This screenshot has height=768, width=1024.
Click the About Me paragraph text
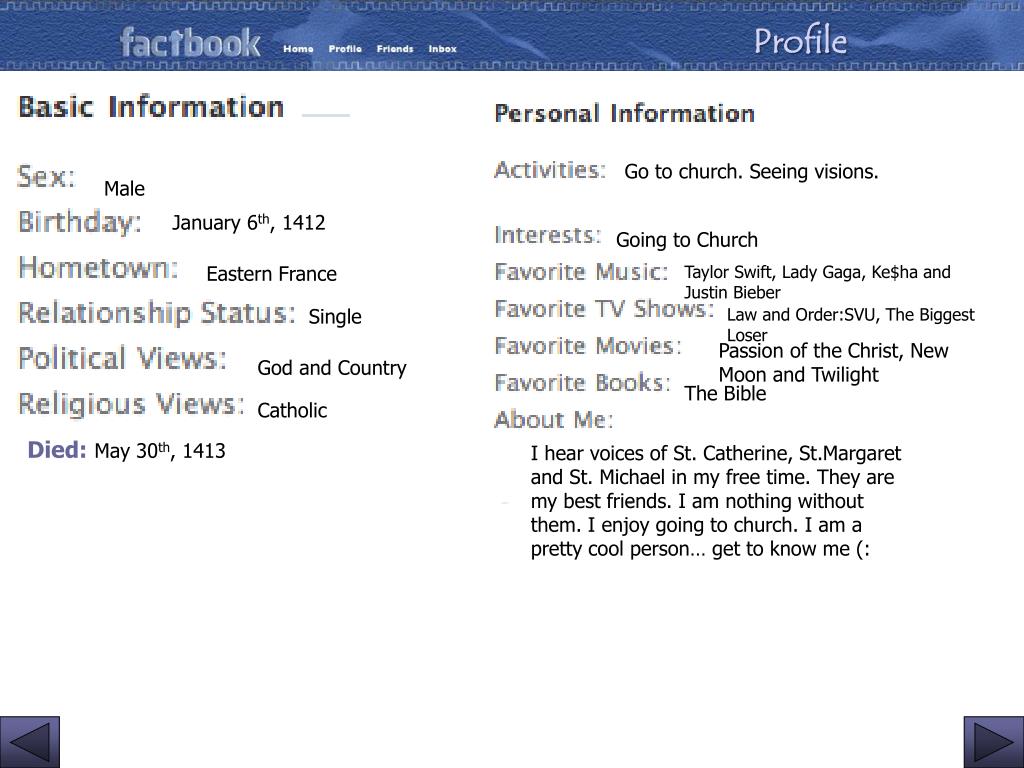tap(716, 501)
